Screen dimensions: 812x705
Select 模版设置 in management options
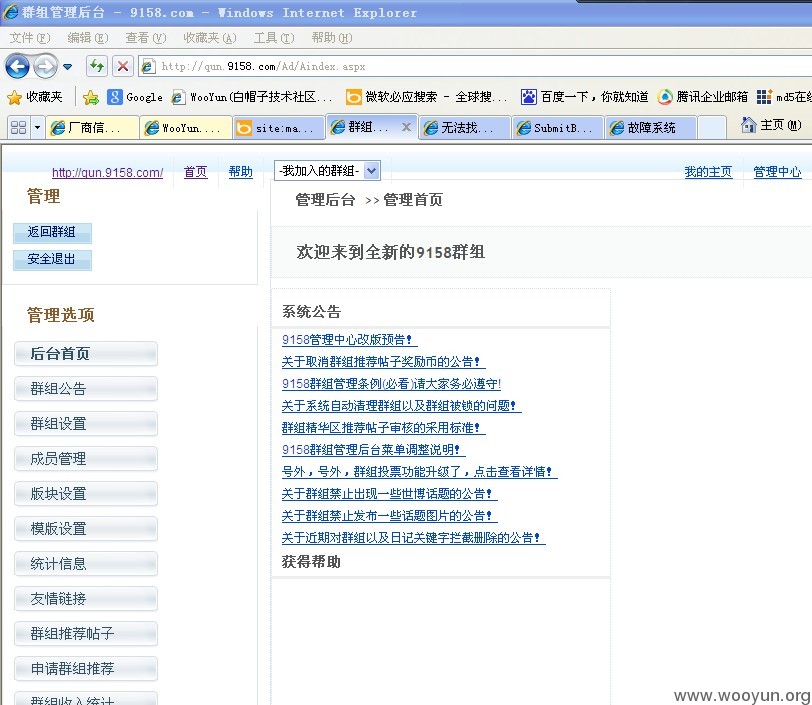(86, 529)
